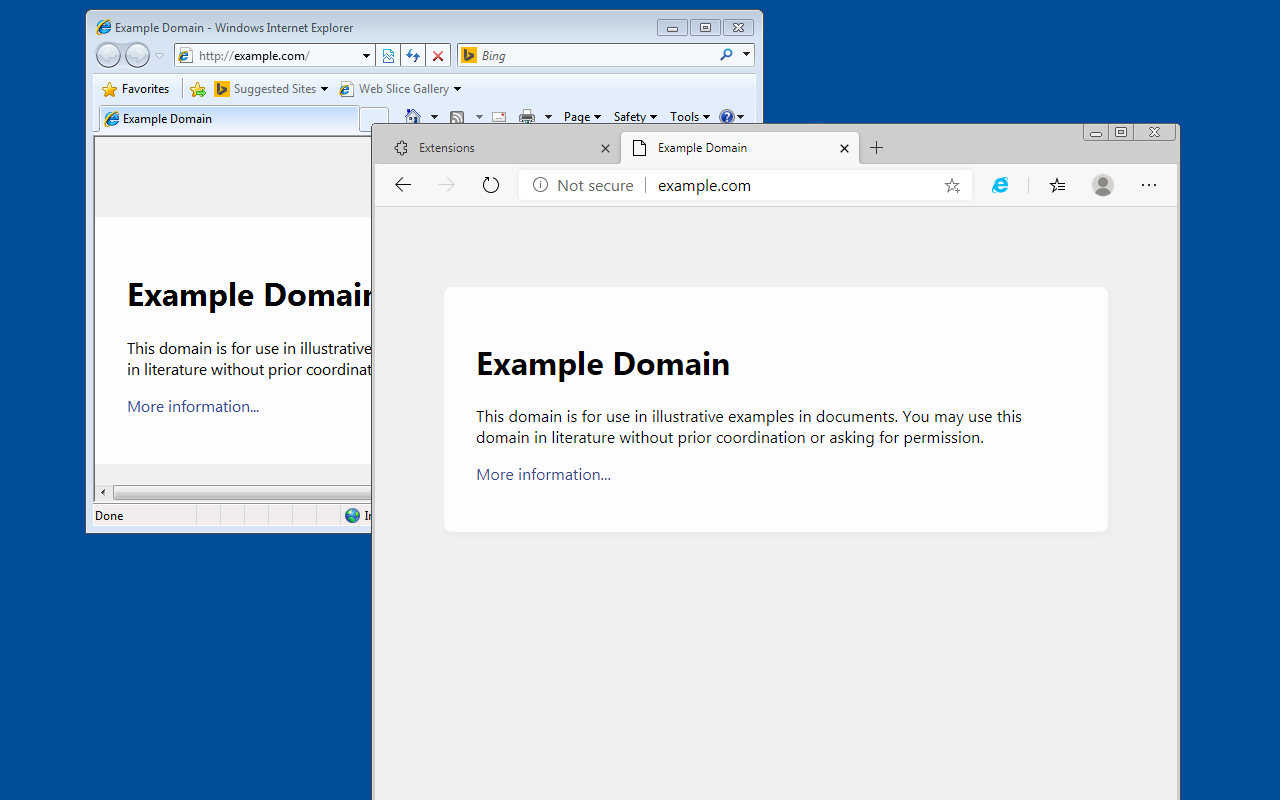Screen dimensions: 1280x800
Task: Open the Safety menu in IE
Action: pyautogui.click(x=635, y=117)
